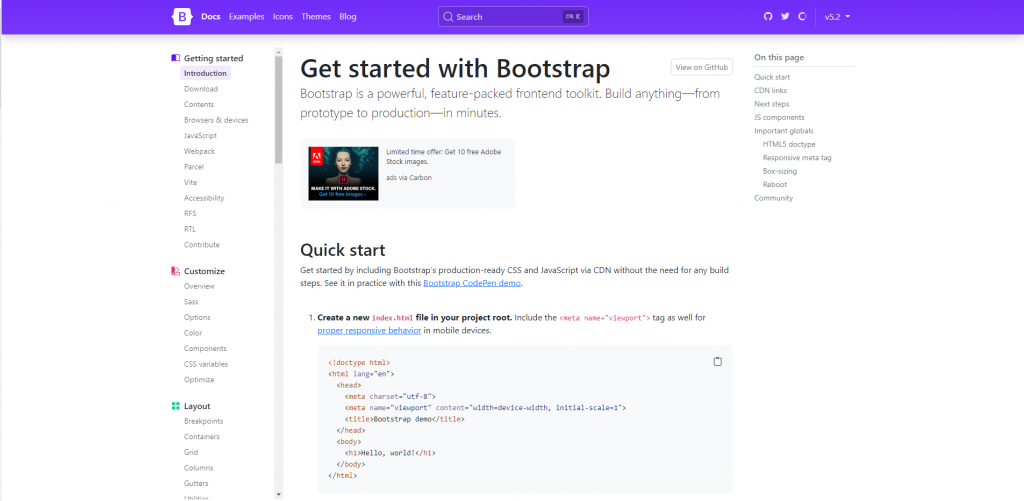
Task: Open Options under Customize
Action: [197, 317]
